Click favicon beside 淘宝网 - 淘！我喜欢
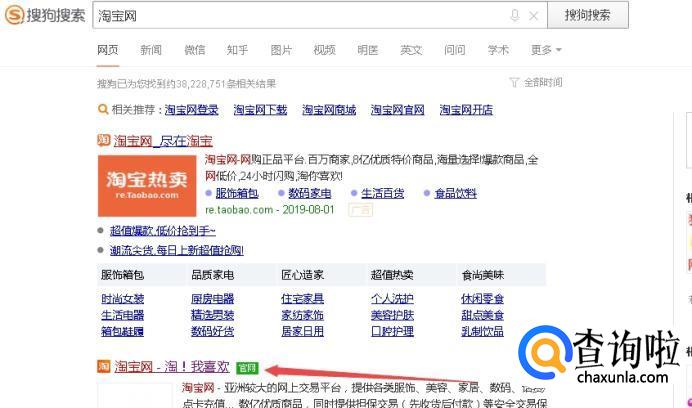692x408 pixels. tap(104, 366)
